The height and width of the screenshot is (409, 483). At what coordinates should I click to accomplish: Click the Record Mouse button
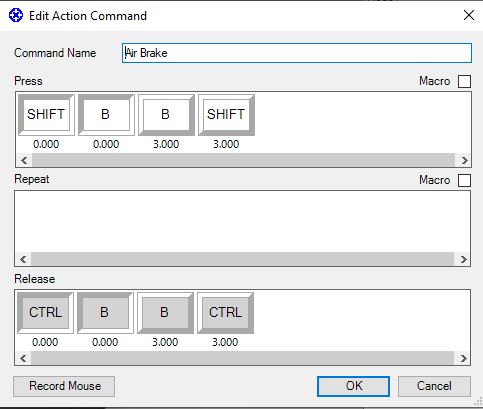pos(64,386)
